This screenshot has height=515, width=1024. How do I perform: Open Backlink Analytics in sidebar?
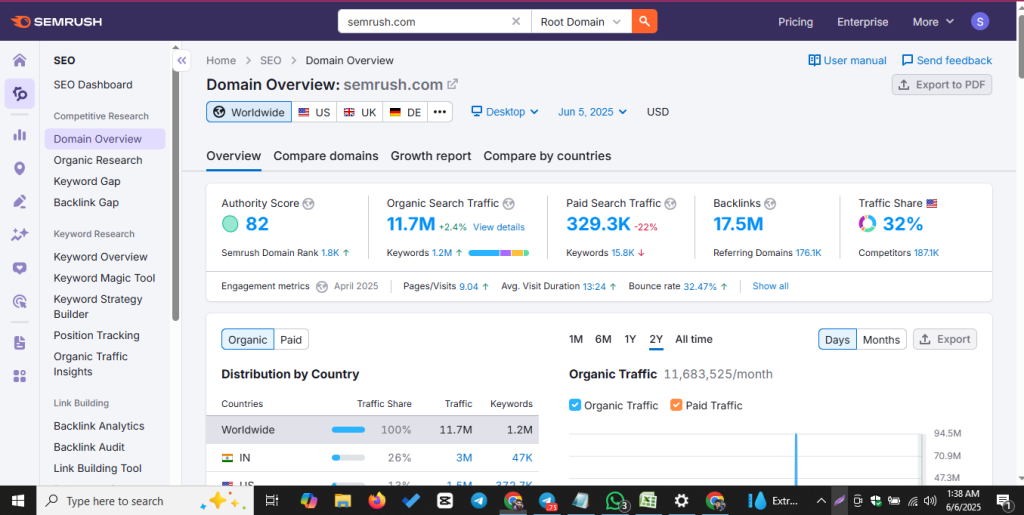click(99, 426)
